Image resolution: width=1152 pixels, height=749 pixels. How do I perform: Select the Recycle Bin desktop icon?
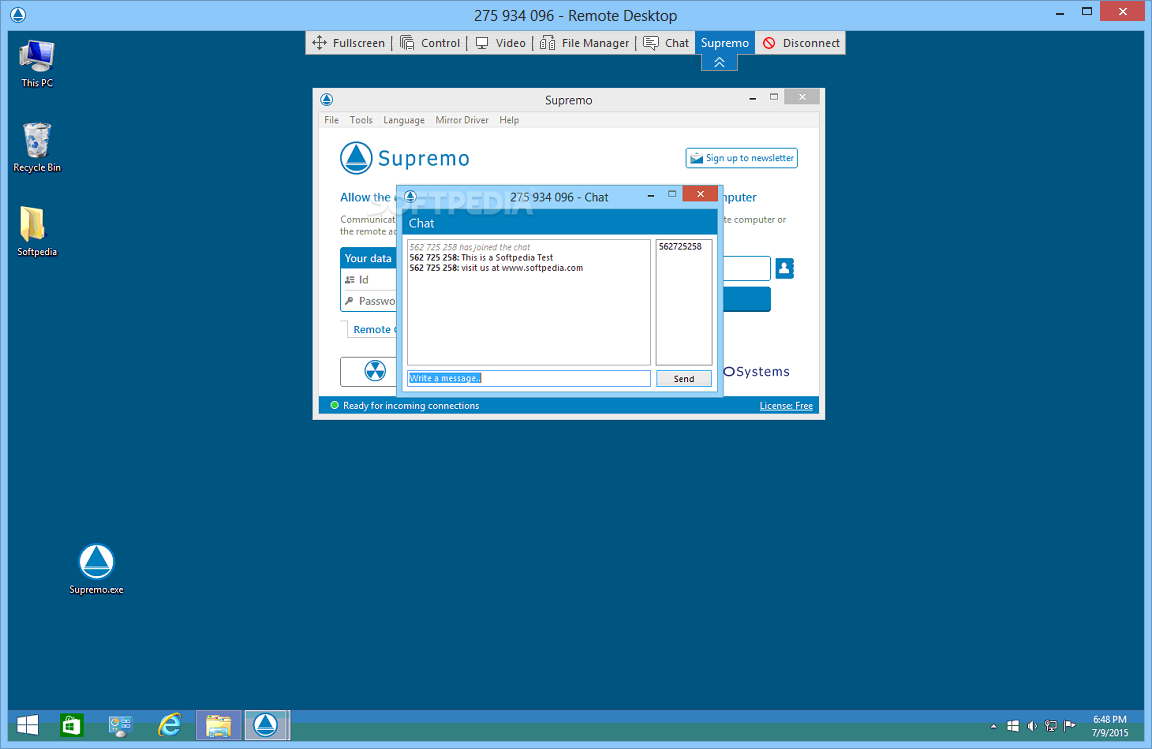coord(37,148)
